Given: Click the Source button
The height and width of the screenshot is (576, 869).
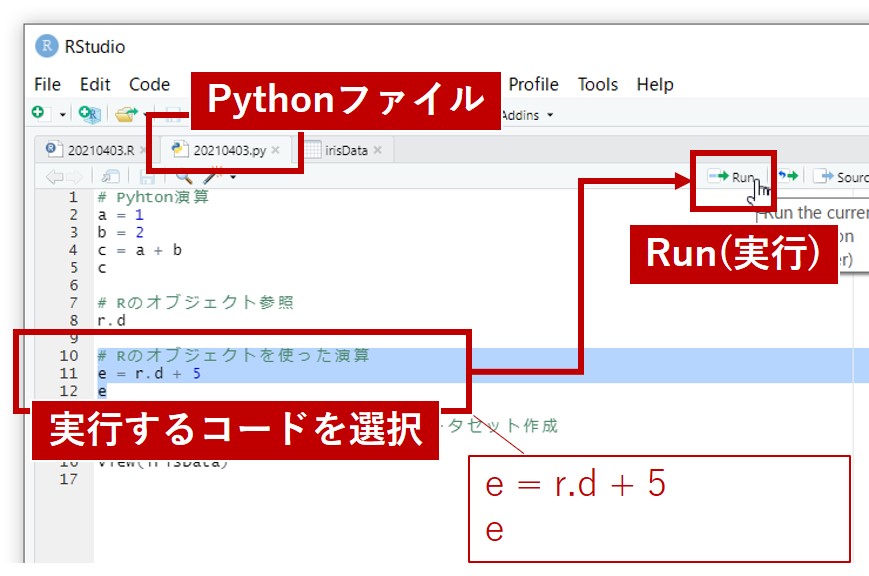Looking at the screenshot, I should coord(840,177).
